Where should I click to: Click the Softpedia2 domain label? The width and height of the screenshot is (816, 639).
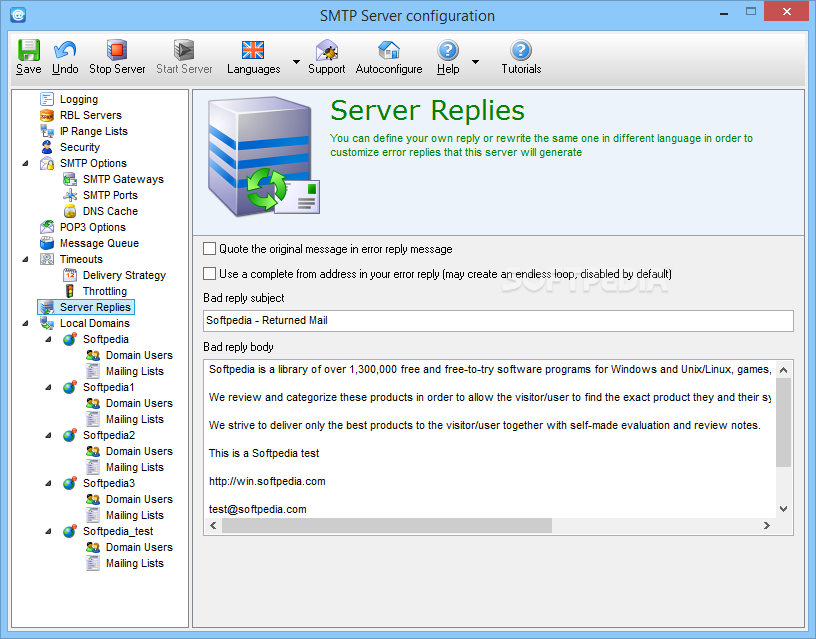click(x=109, y=435)
